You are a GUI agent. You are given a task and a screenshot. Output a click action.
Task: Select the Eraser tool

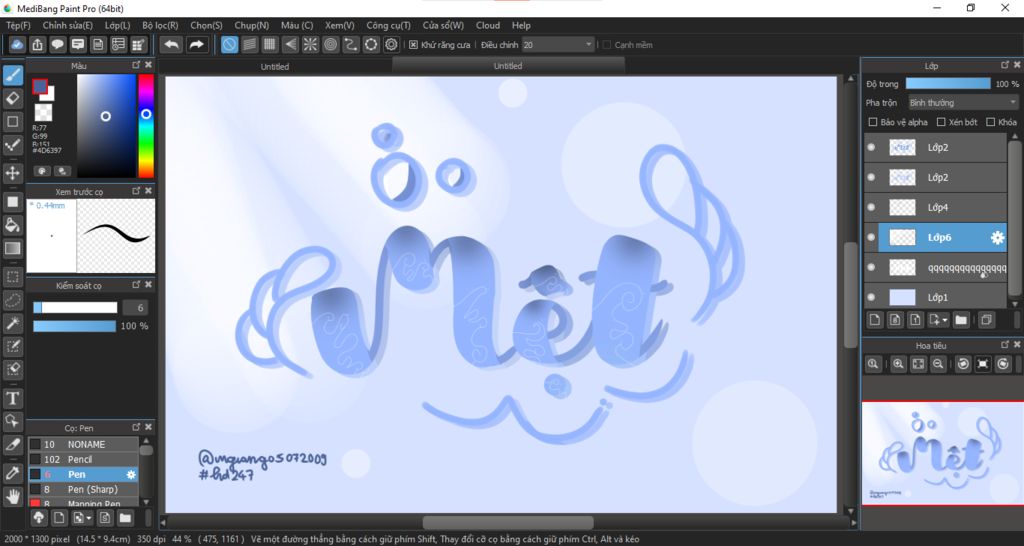coord(12,99)
